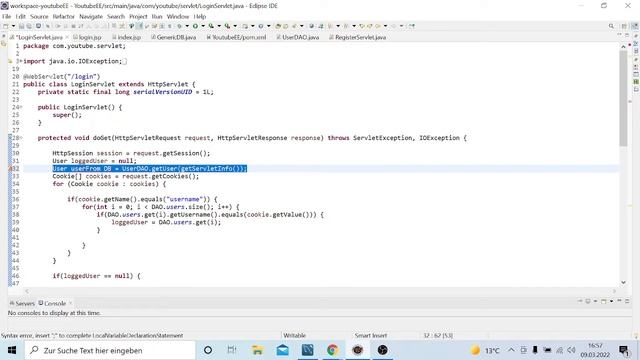The width and height of the screenshot is (640, 360).
Task: Open the File menu
Action: pyautogui.click(x=7, y=16)
